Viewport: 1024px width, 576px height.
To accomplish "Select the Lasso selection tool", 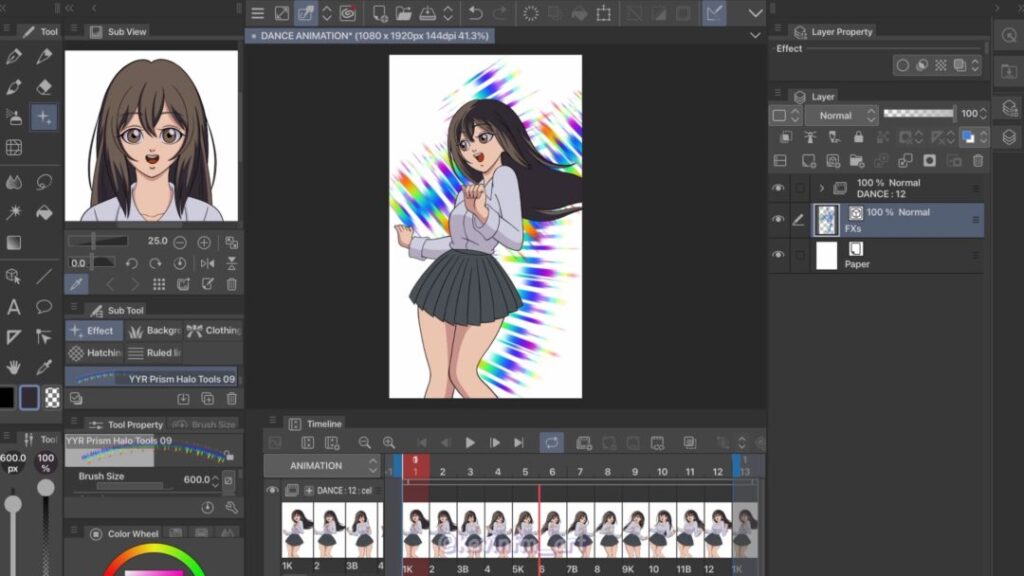I will (x=44, y=182).
